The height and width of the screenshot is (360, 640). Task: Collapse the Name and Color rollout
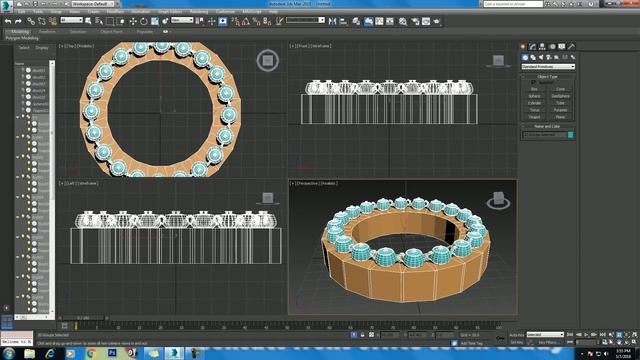547,127
